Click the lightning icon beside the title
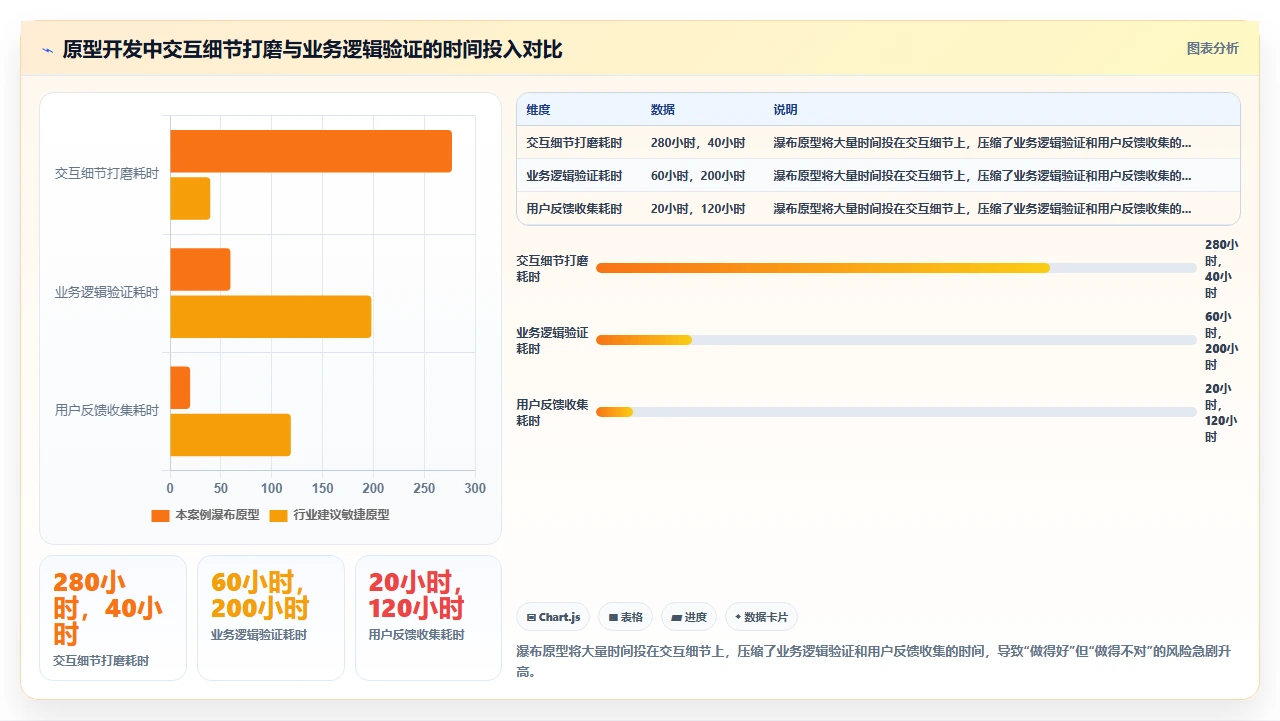Image resolution: width=1280 pixels, height=721 pixels. point(47,50)
